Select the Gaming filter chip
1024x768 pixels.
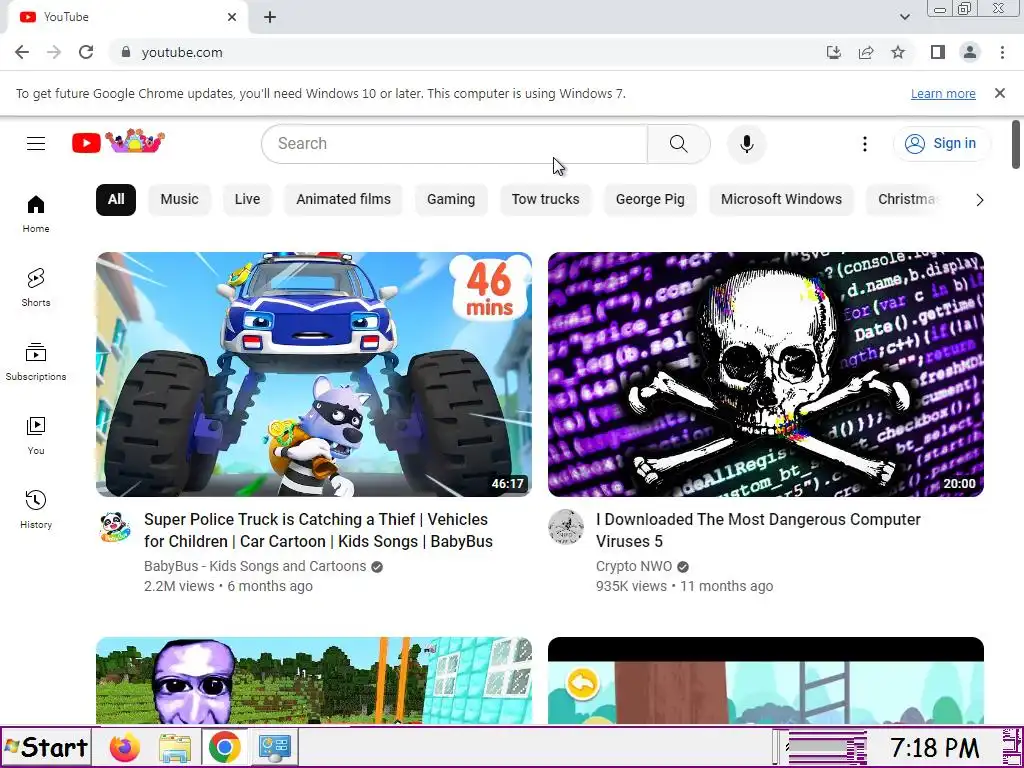coord(451,200)
